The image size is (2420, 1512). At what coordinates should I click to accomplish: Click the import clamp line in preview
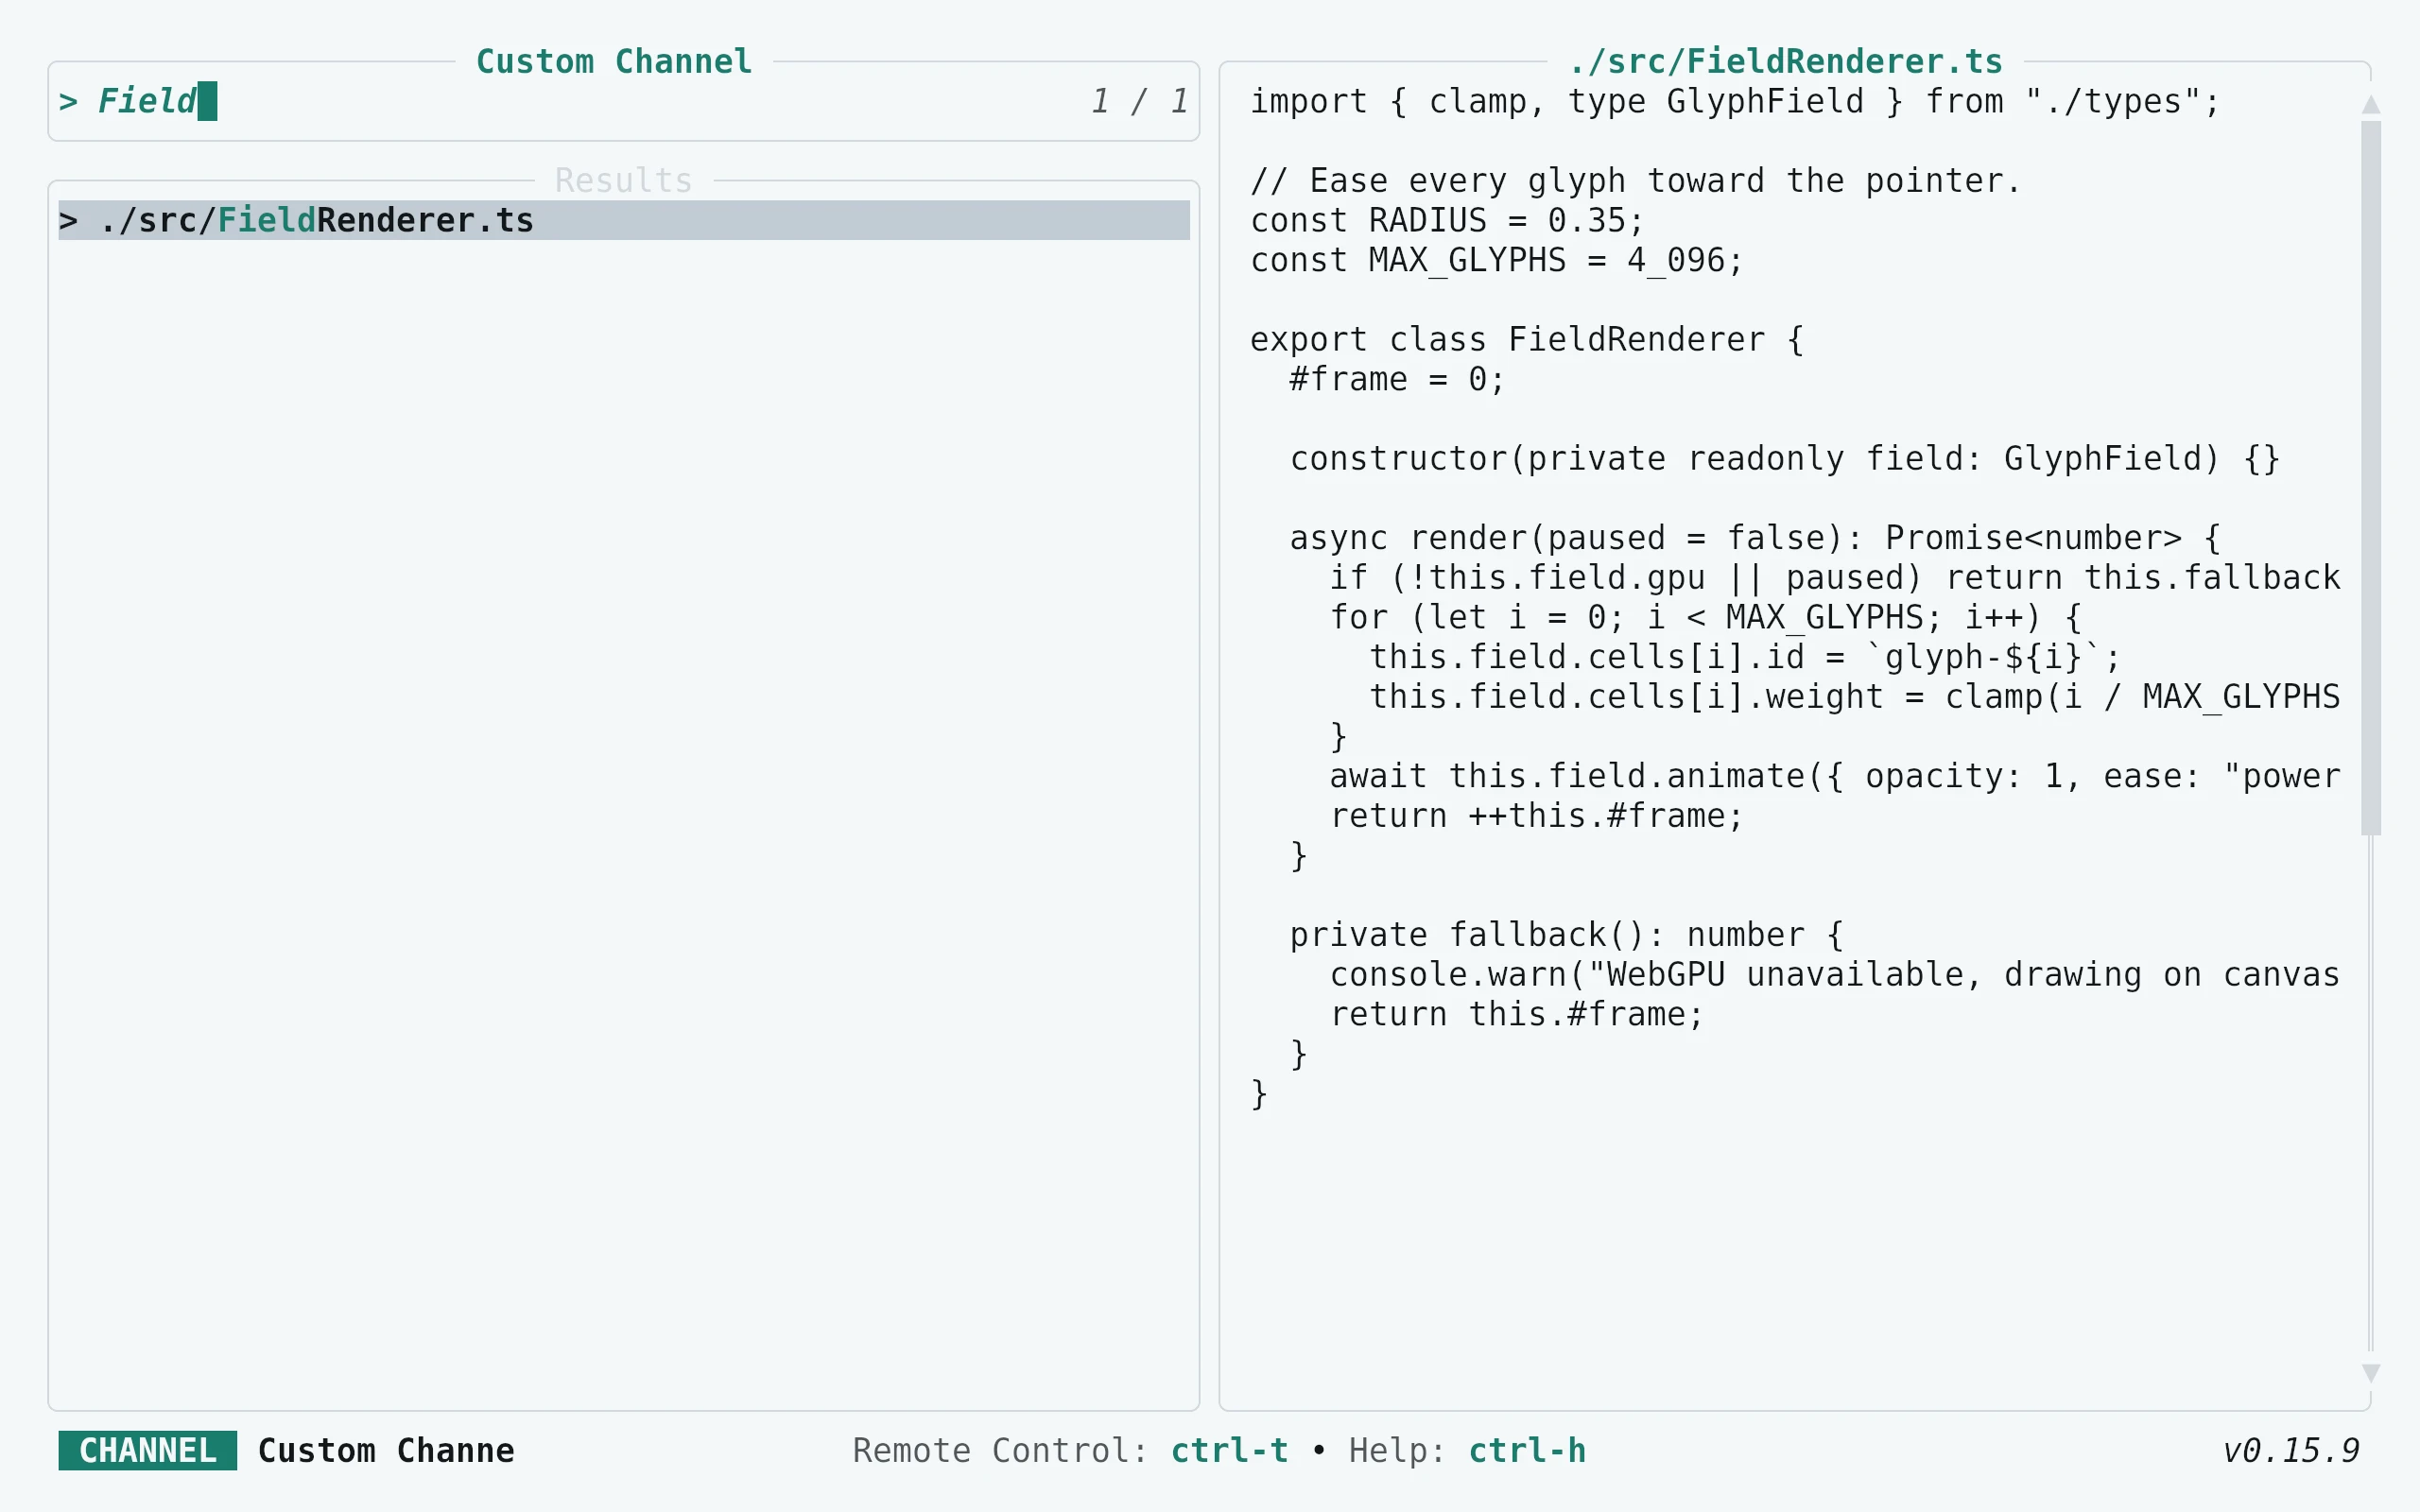click(1735, 101)
